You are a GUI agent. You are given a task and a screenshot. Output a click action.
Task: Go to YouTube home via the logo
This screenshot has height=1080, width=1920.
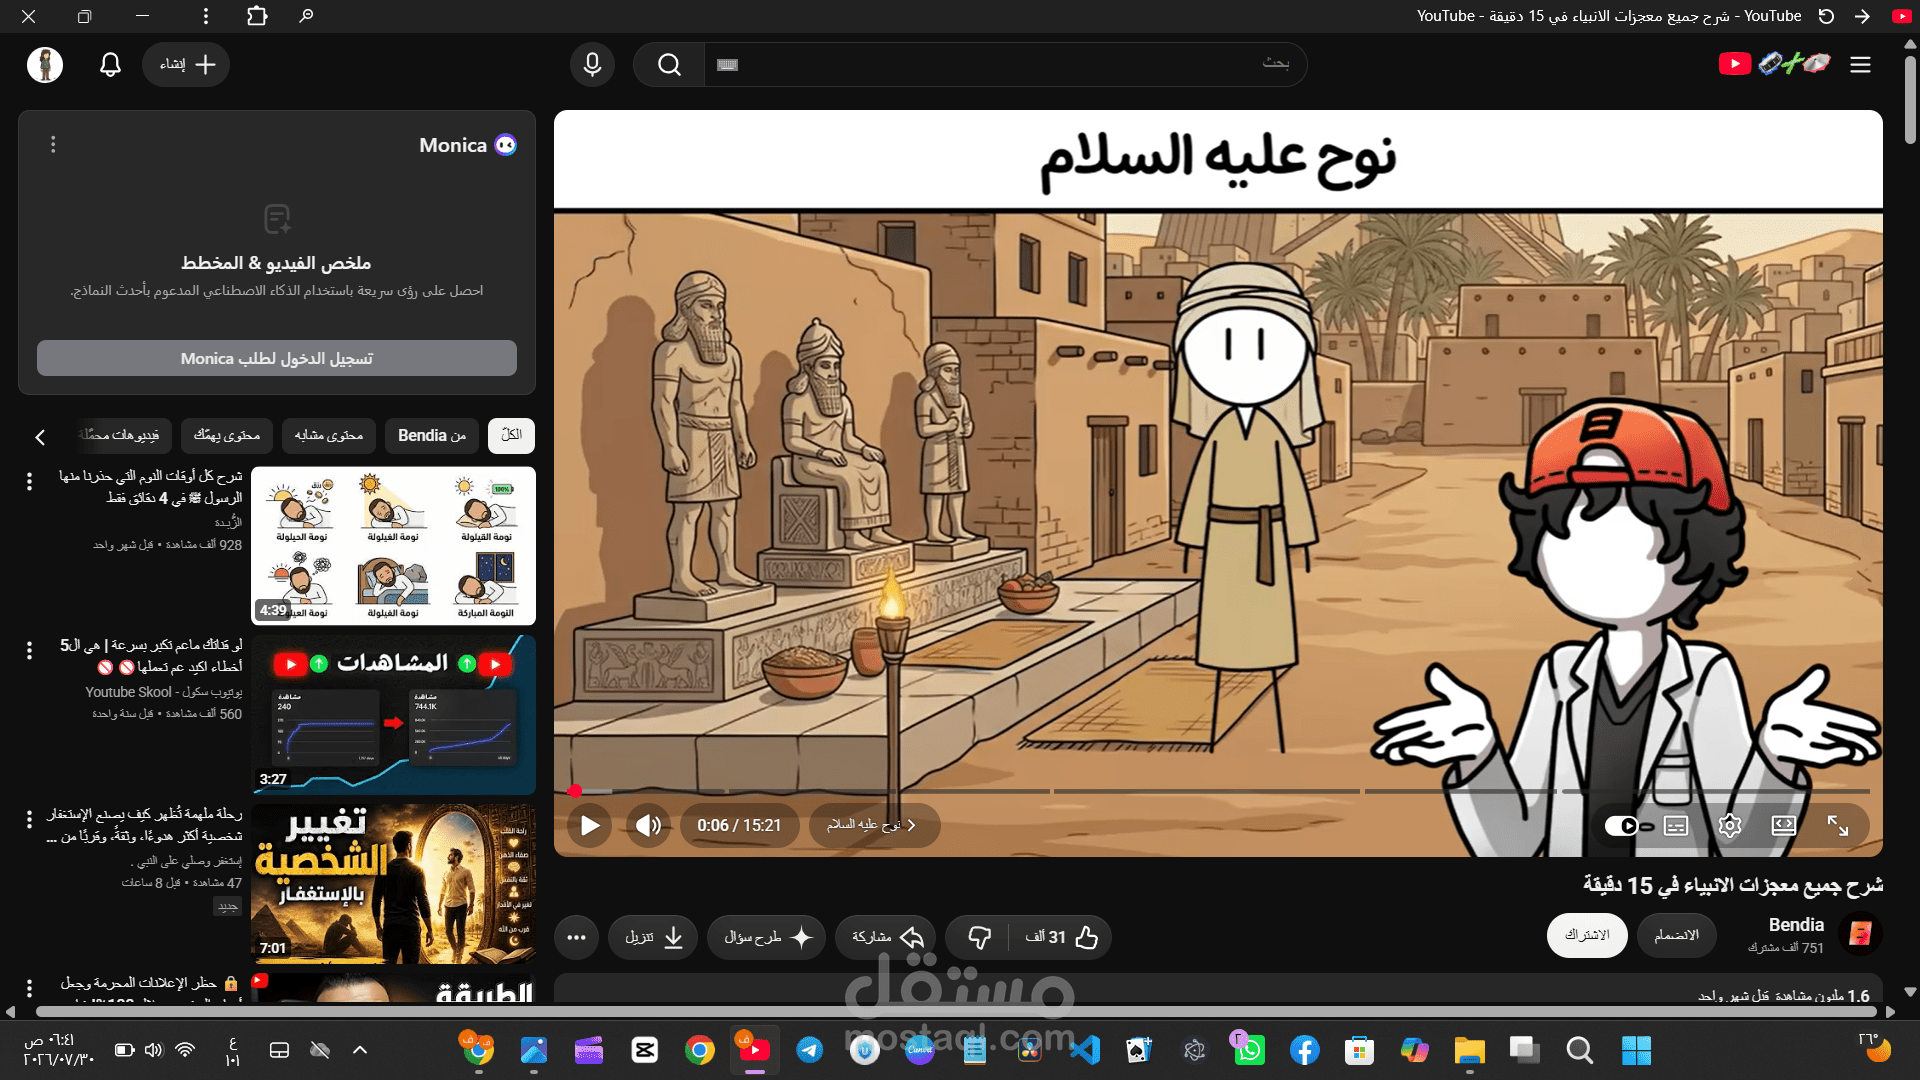(x=1775, y=64)
